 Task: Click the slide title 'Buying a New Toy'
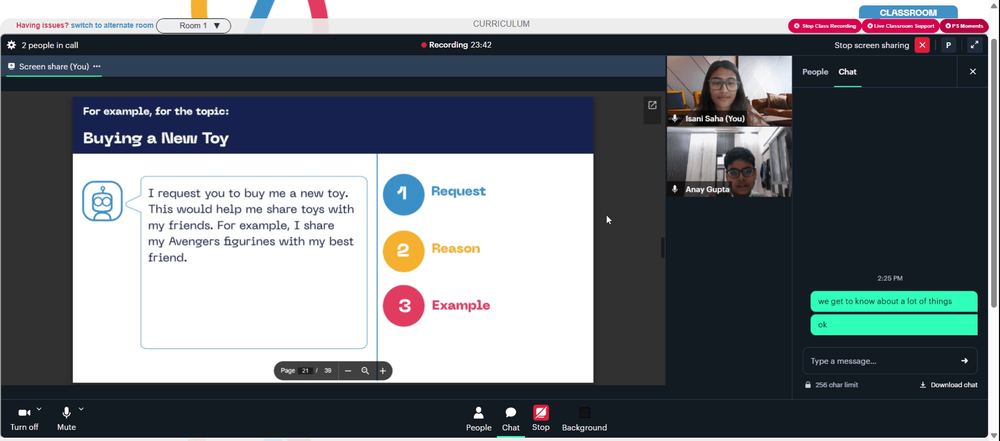coord(156,138)
